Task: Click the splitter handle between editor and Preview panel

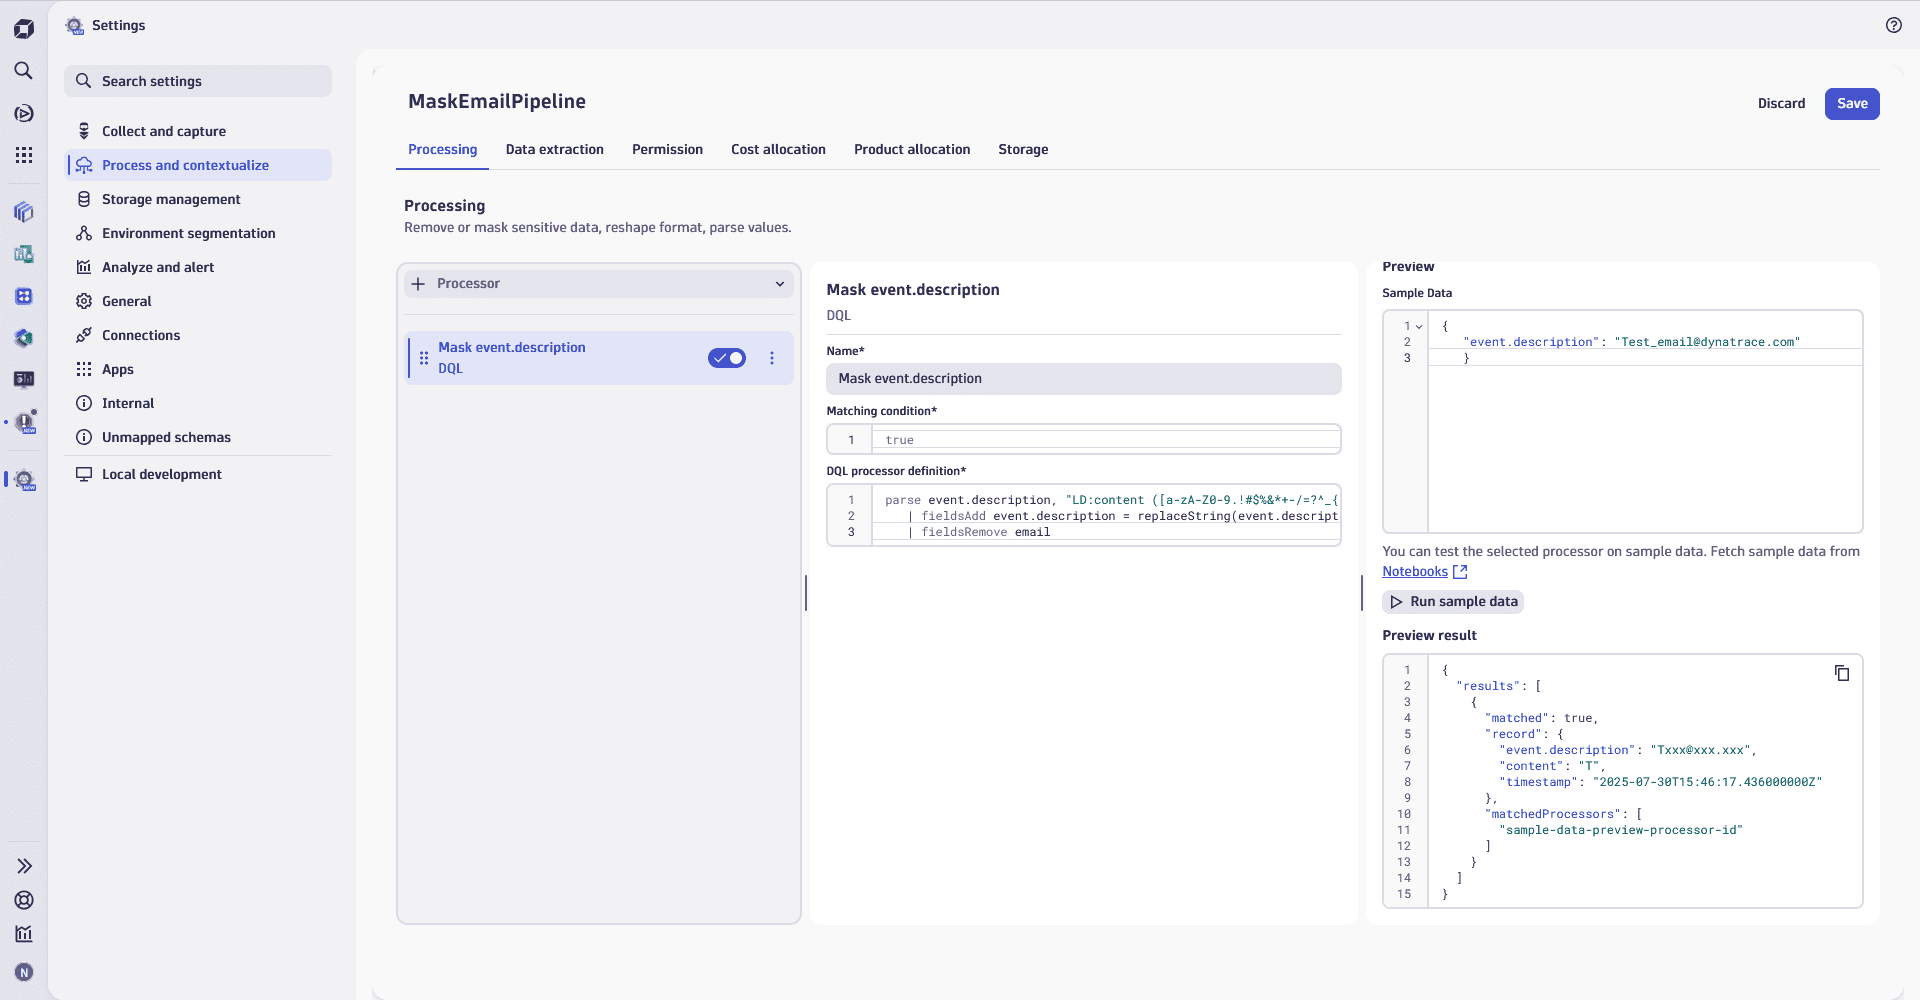Action: pos(1362,593)
